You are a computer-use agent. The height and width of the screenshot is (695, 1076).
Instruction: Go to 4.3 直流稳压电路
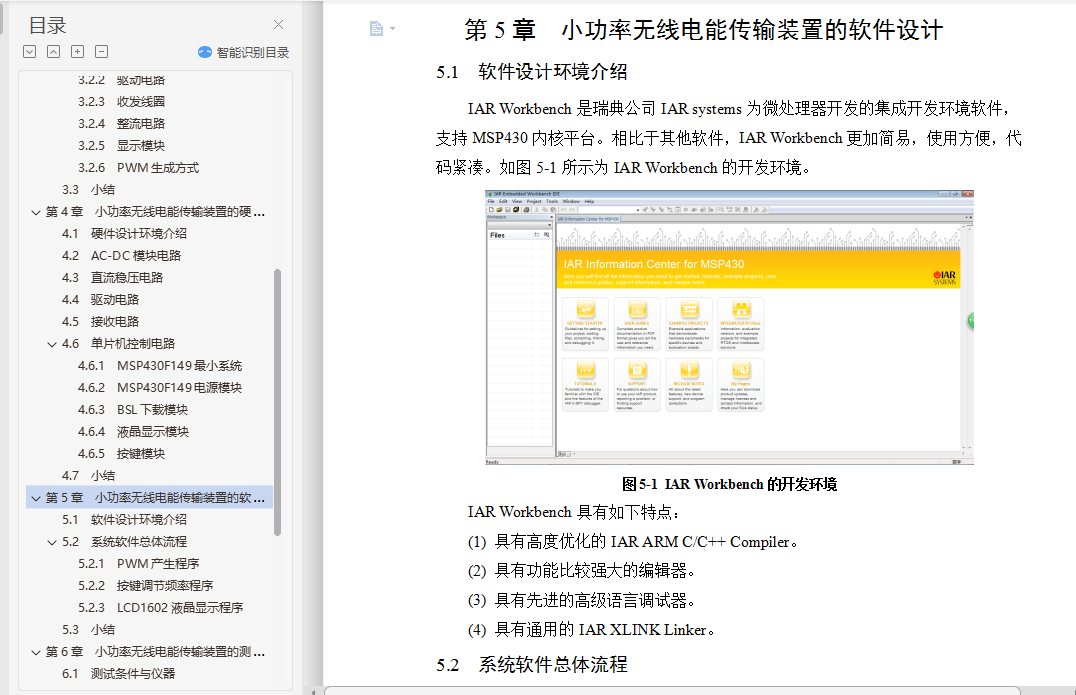113,277
